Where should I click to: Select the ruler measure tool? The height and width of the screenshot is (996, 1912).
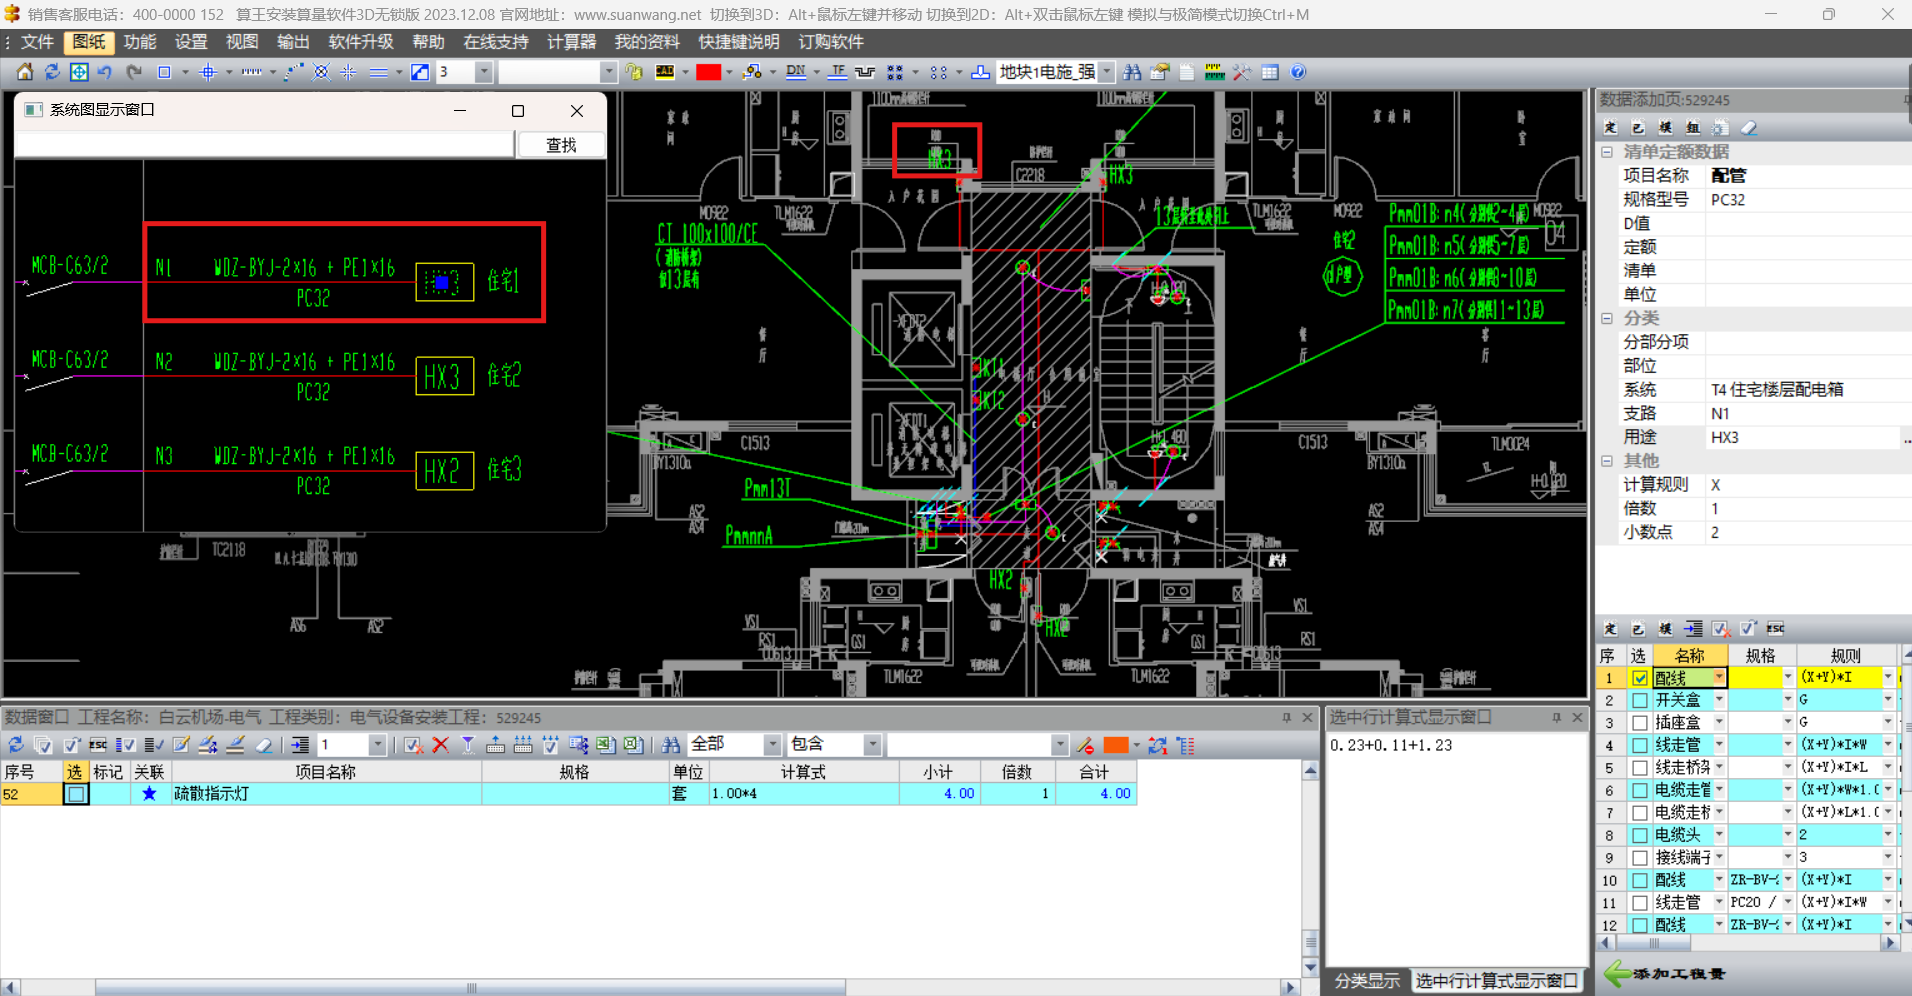click(252, 72)
